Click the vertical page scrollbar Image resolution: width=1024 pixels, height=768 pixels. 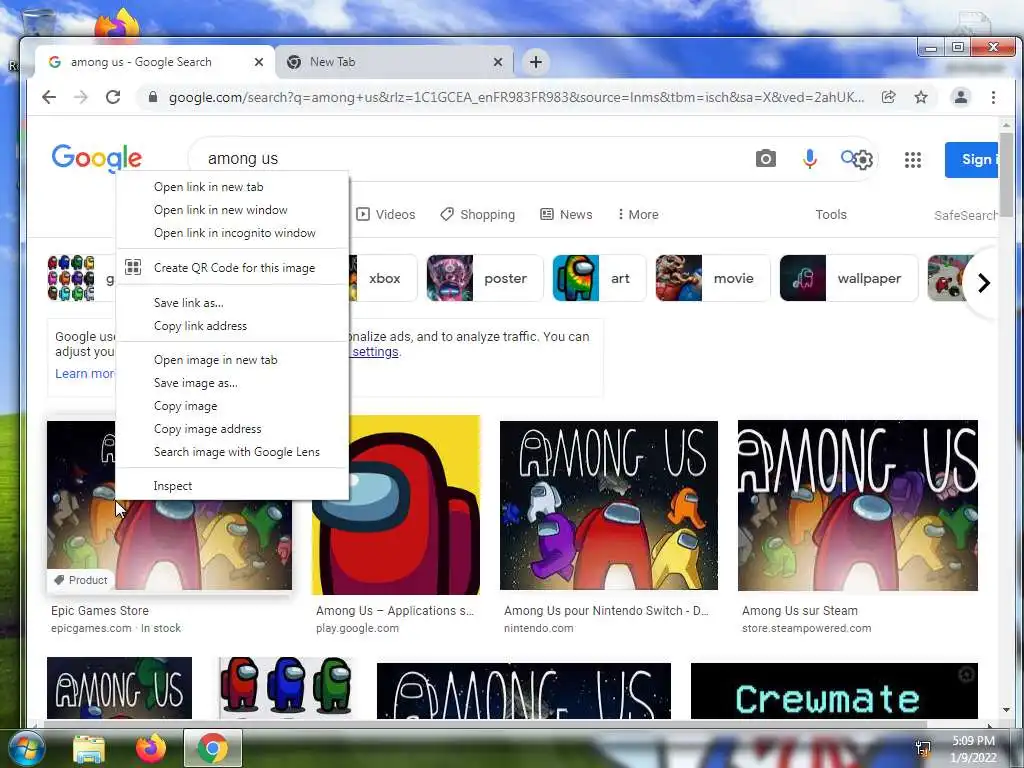click(1006, 176)
